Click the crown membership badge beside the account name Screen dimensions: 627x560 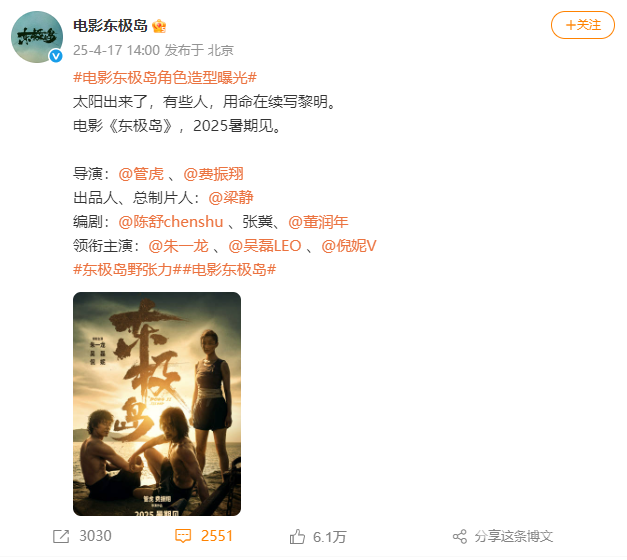coord(159,26)
